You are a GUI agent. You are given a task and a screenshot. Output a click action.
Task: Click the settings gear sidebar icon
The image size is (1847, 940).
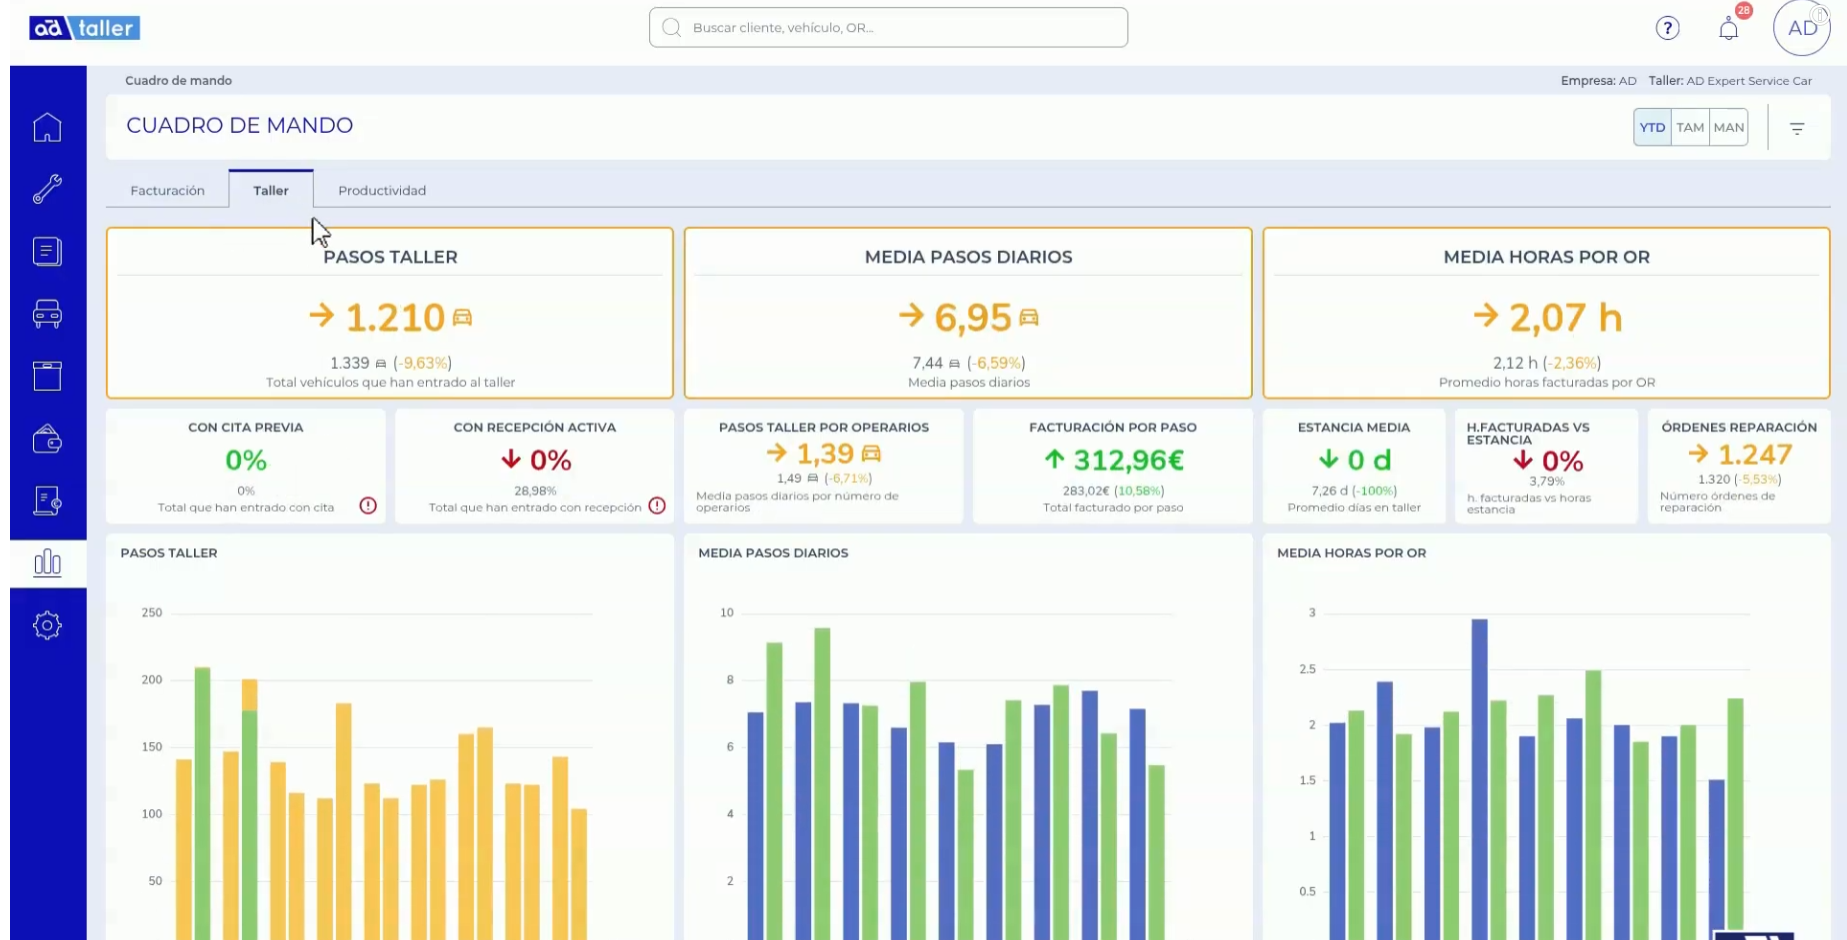pos(47,626)
